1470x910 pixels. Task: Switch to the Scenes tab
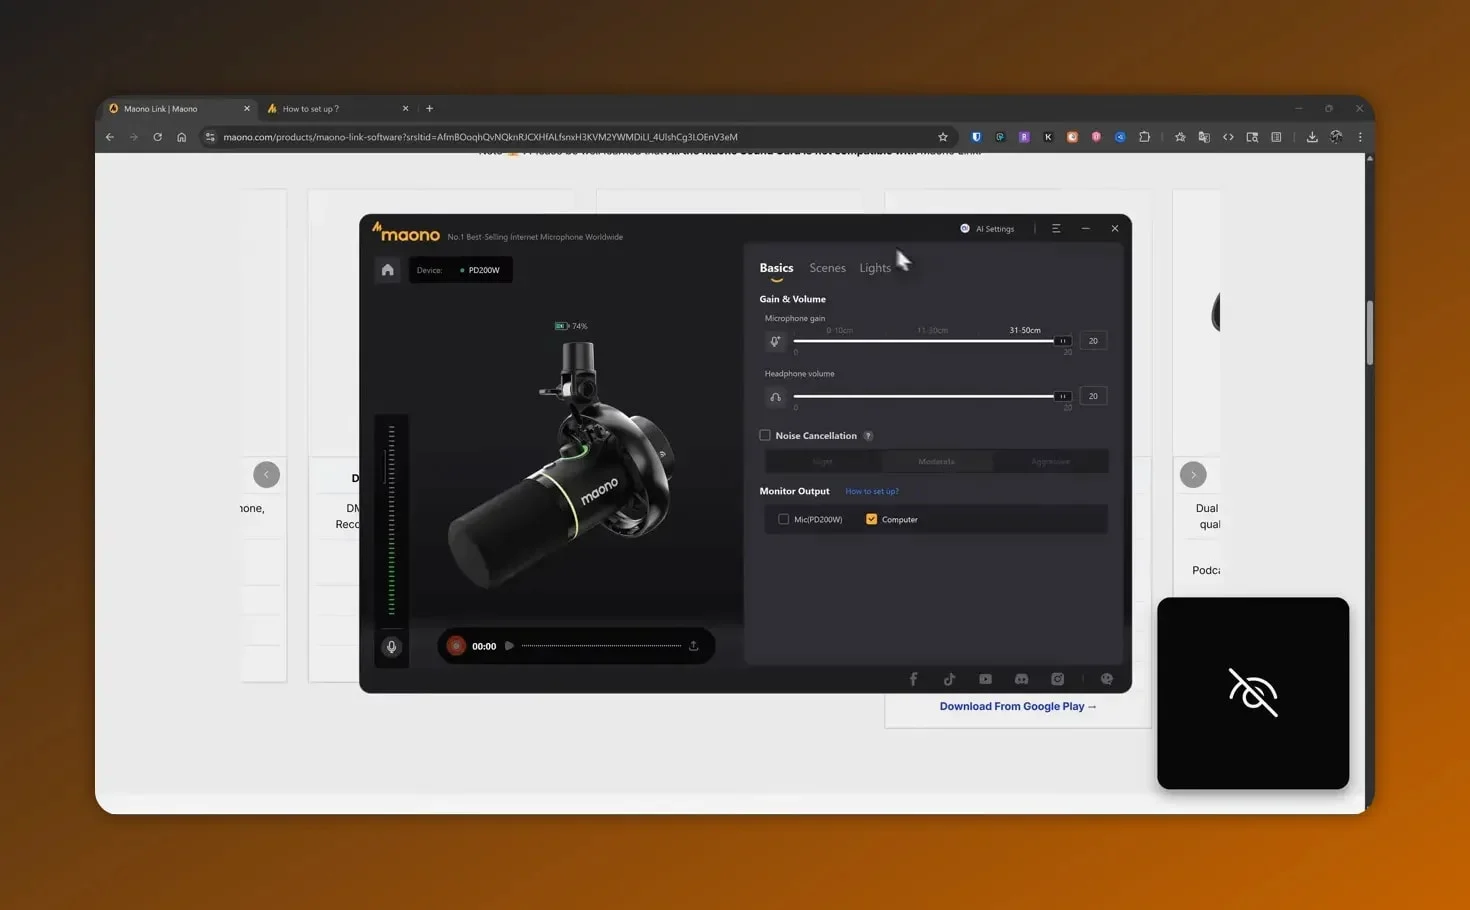(x=827, y=268)
